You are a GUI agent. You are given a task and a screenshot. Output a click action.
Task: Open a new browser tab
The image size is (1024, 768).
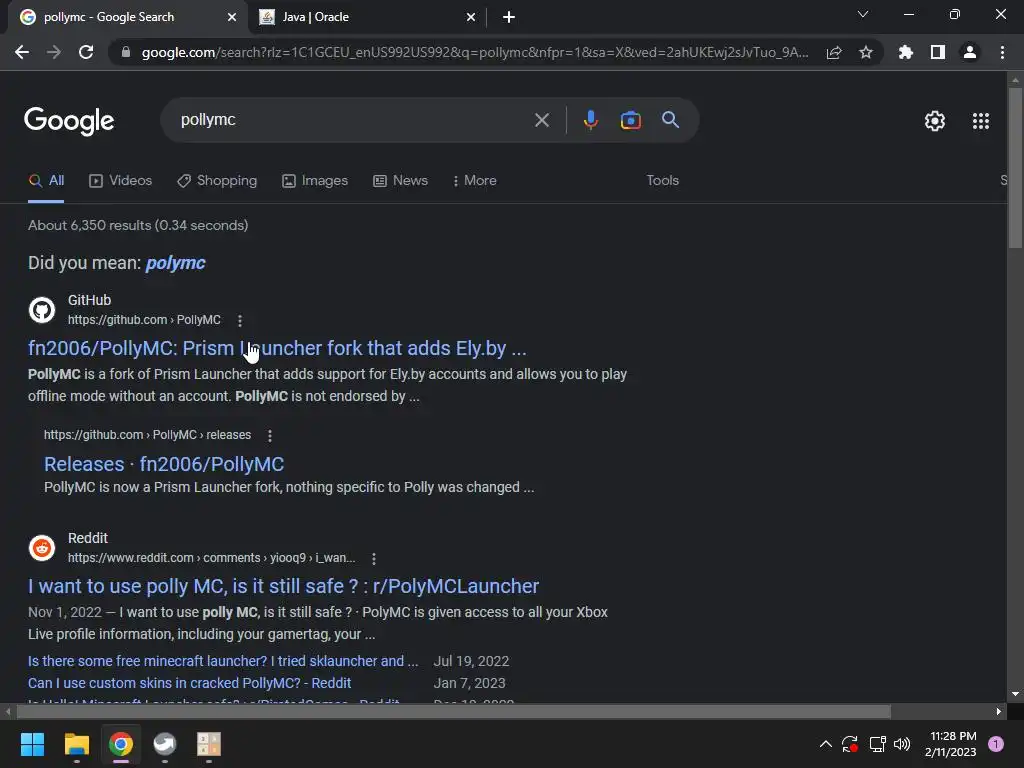click(509, 18)
